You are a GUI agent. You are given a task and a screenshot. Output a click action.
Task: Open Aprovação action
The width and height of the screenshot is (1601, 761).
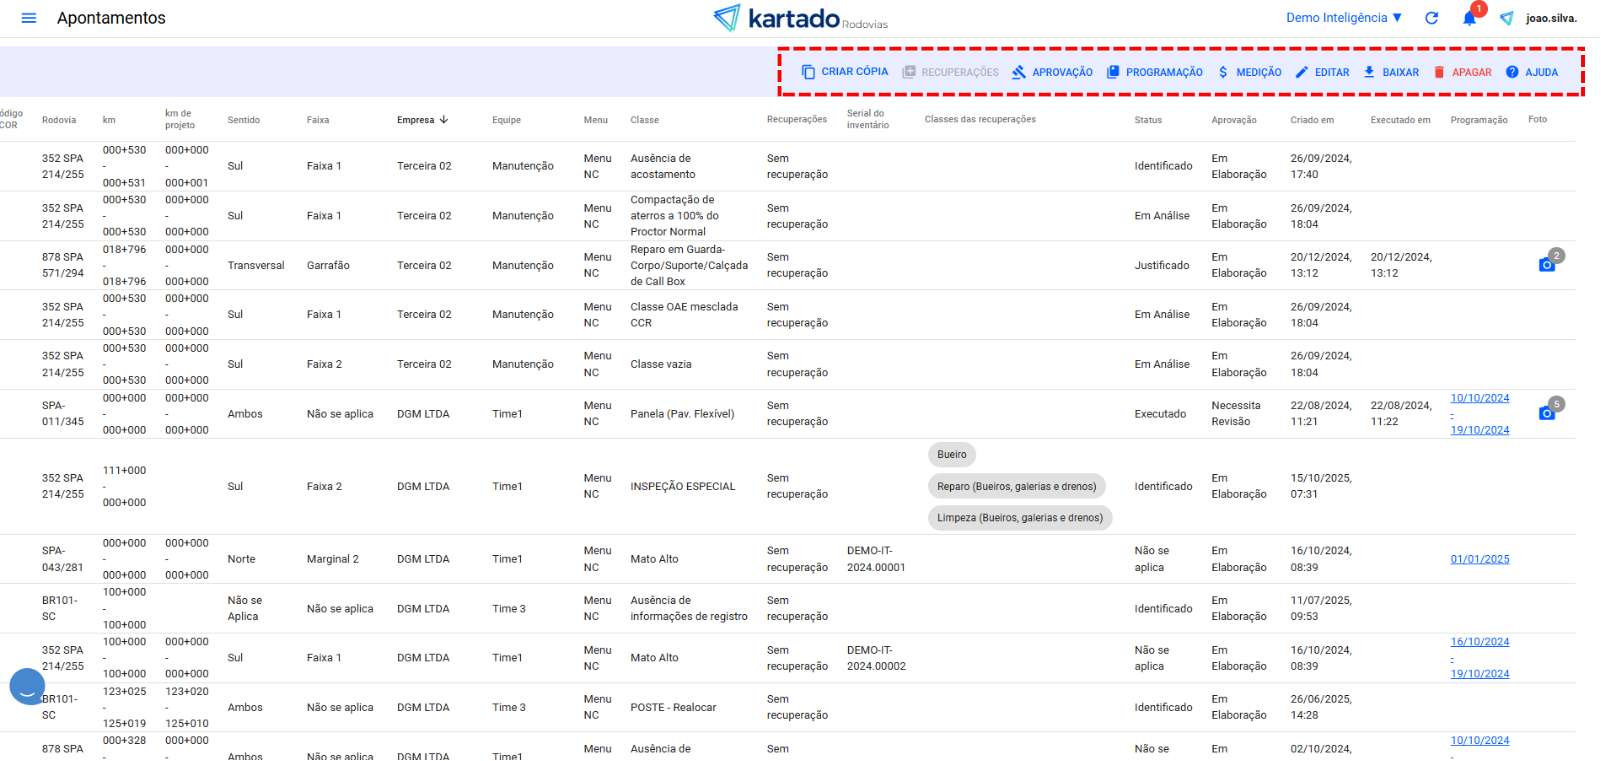tap(1052, 72)
